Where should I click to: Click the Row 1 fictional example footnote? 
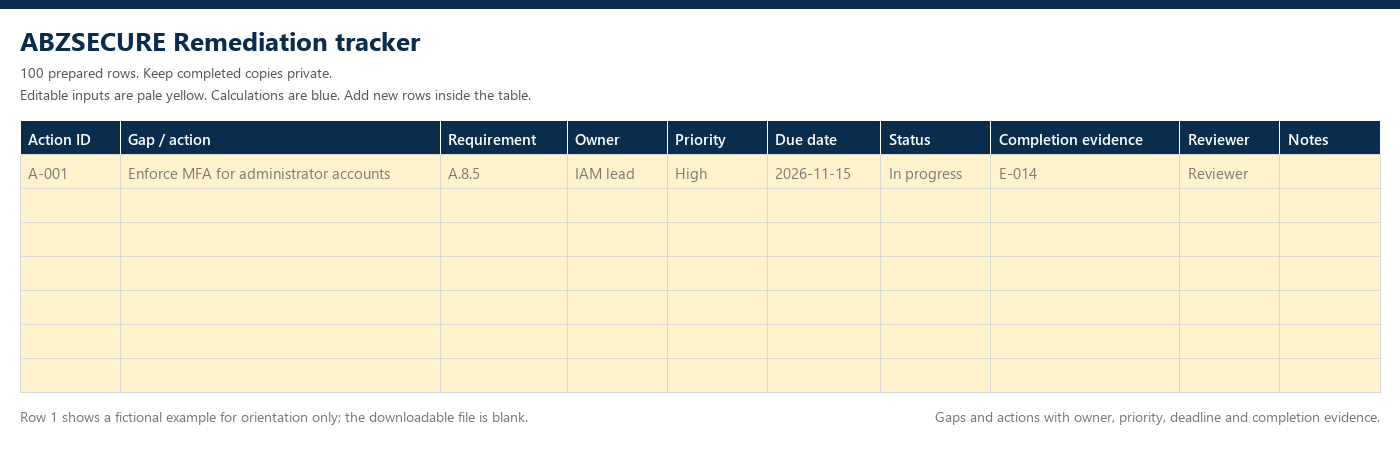pos(274,417)
